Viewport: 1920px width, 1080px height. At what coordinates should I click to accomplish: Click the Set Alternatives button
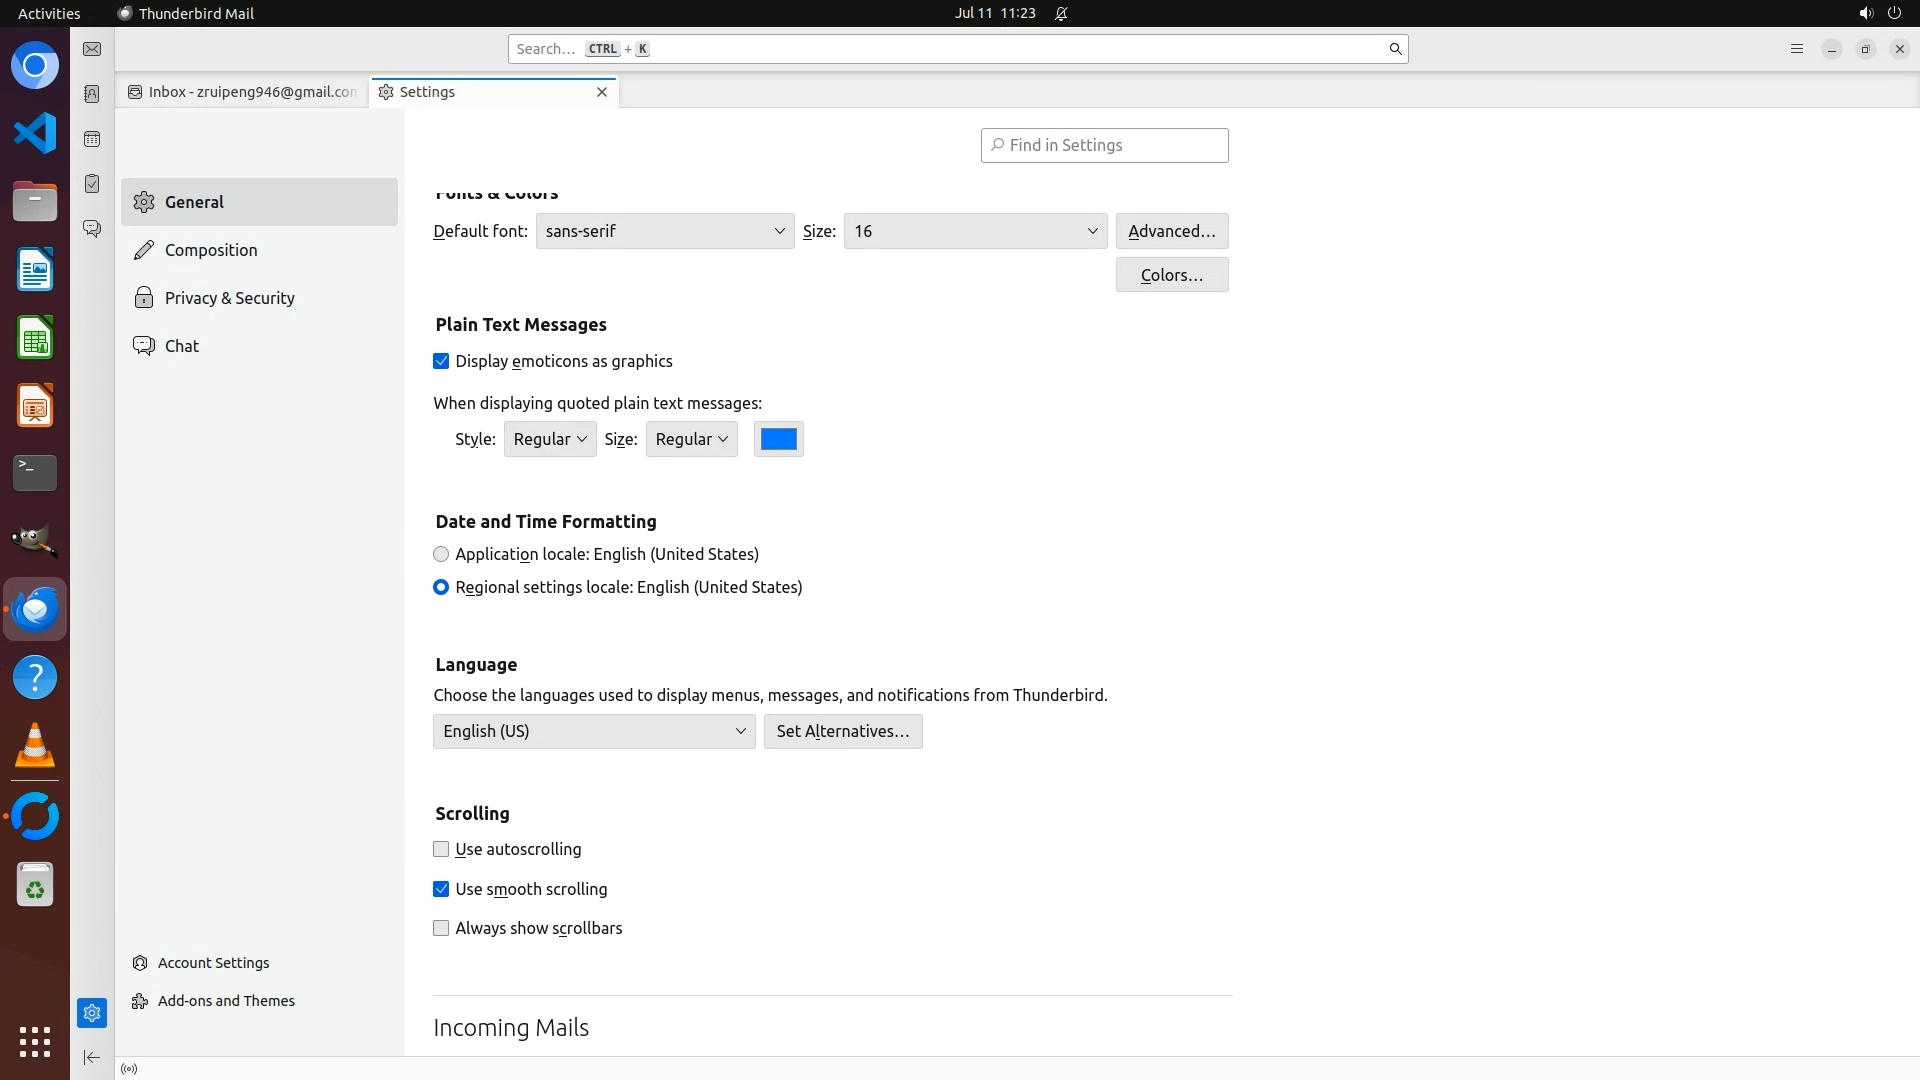point(842,731)
